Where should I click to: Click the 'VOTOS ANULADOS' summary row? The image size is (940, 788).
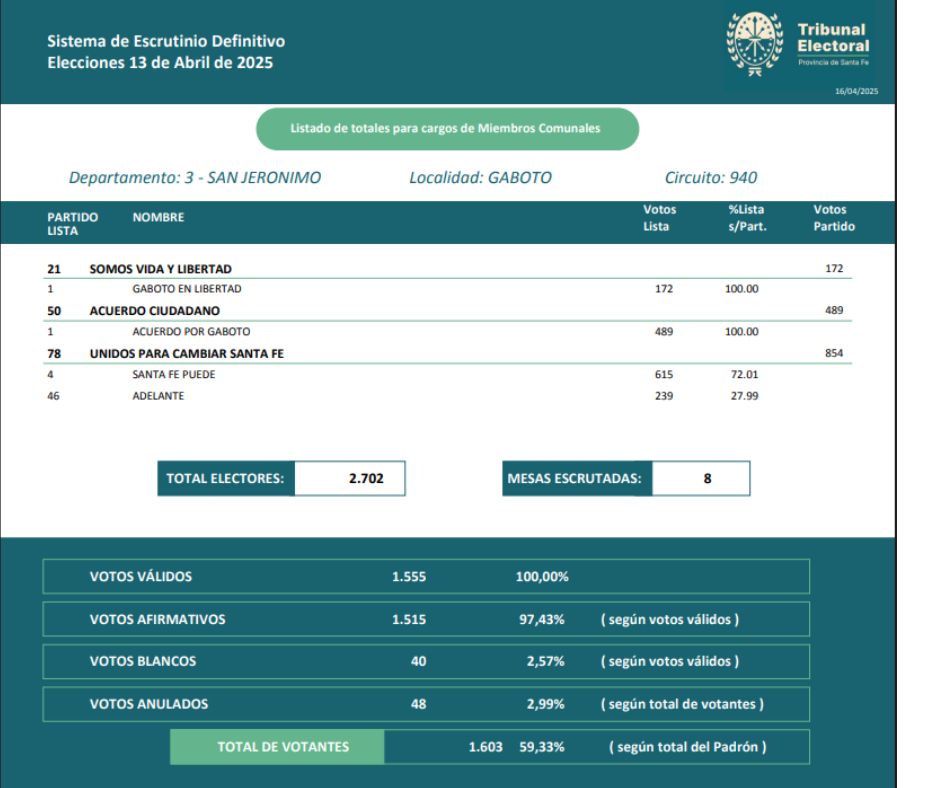[x=425, y=704]
